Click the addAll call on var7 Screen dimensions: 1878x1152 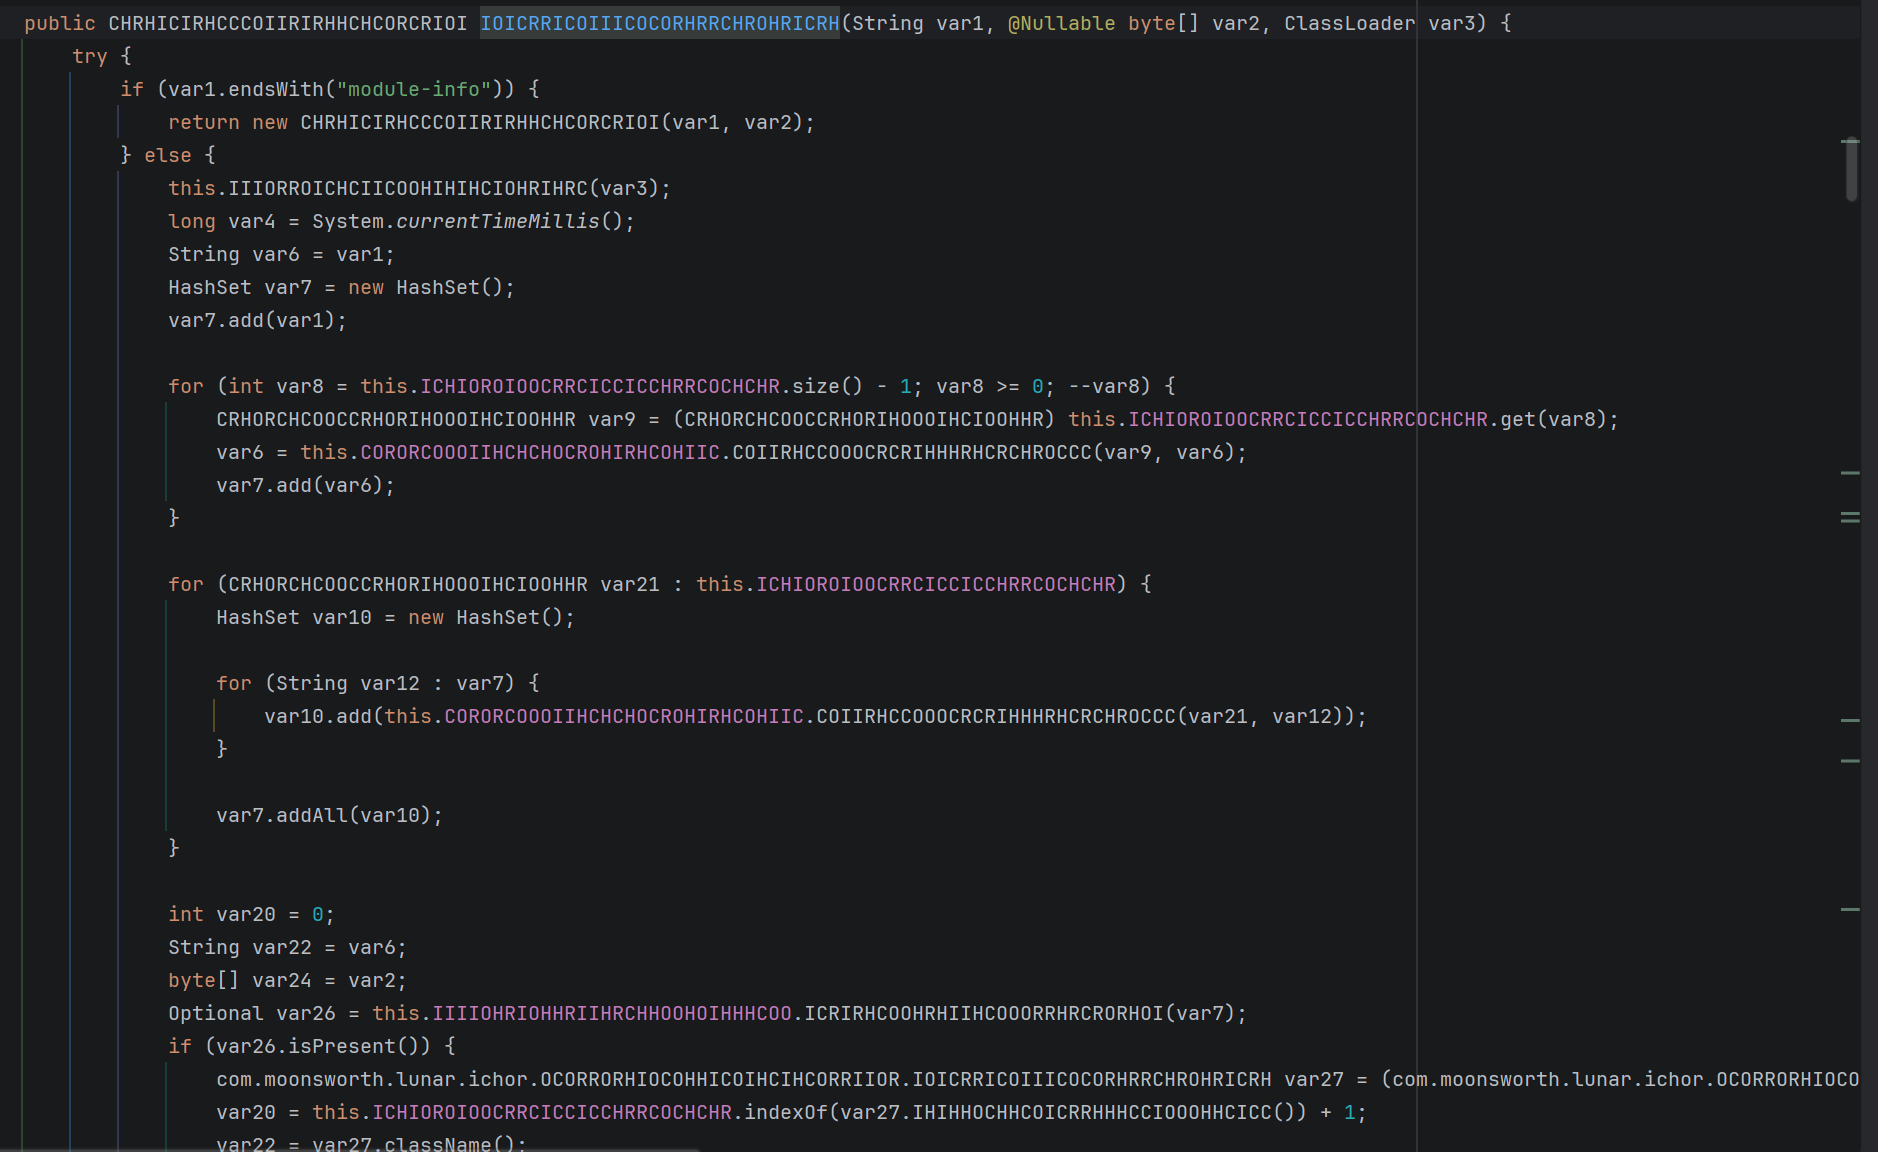311,815
